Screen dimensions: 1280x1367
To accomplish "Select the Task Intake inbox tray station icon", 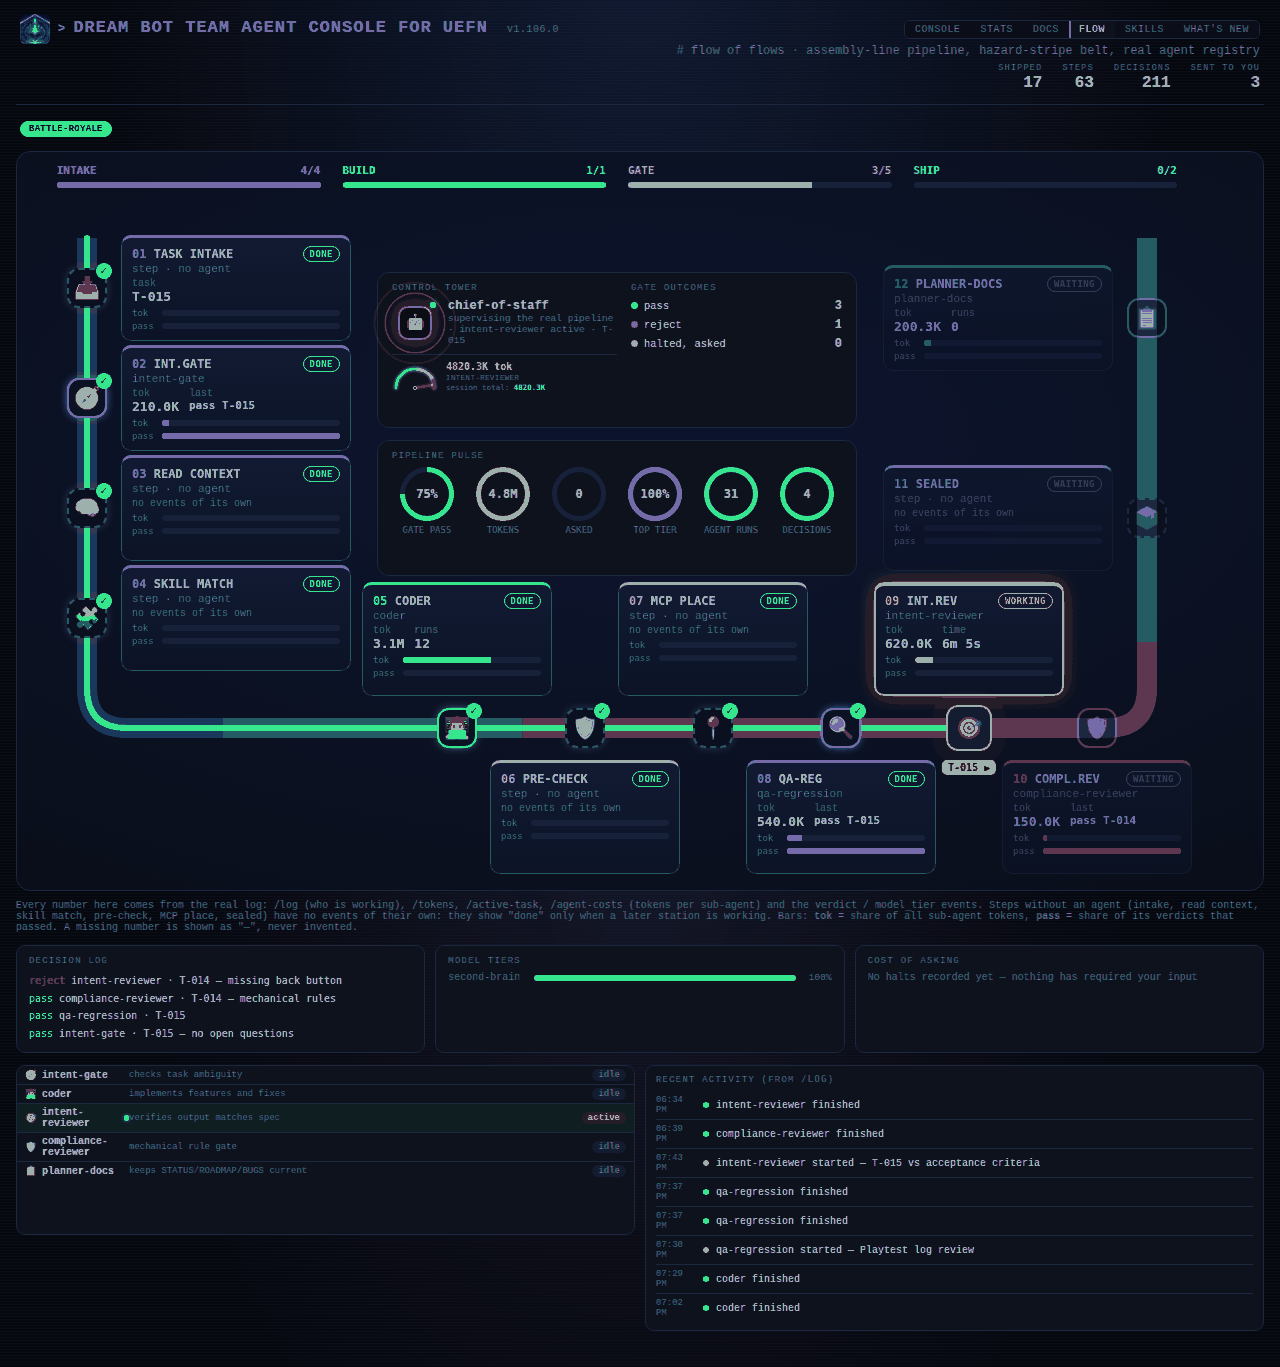I will pyautogui.click(x=87, y=288).
